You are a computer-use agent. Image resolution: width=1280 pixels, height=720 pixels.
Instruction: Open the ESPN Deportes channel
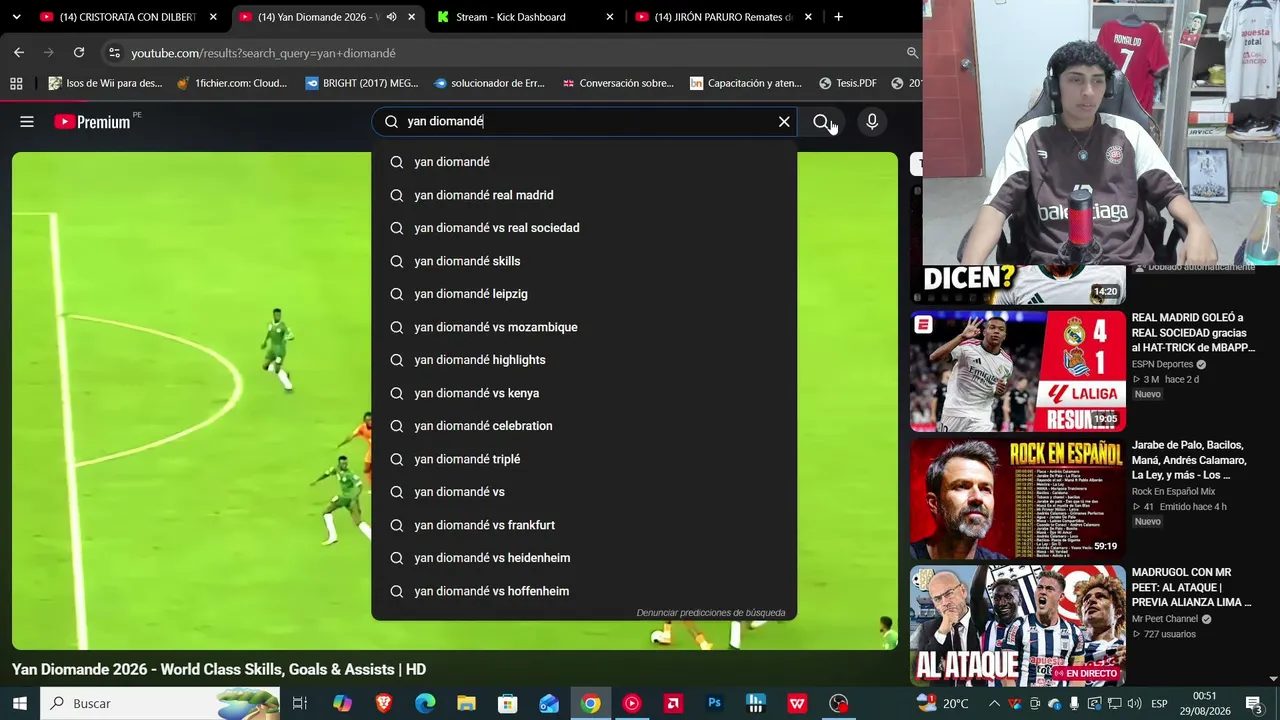[x=1162, y=364]
